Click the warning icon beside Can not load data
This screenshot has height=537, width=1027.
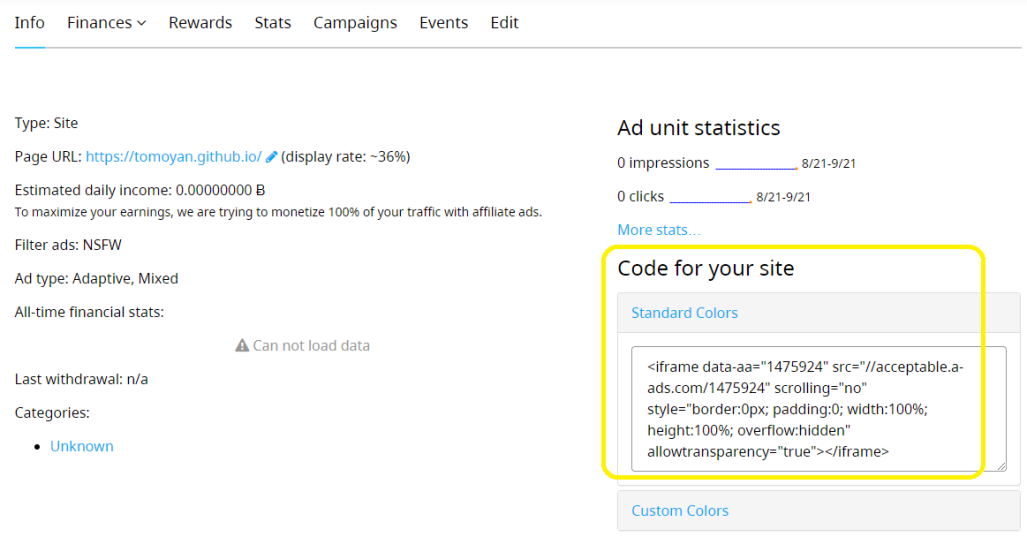(242, 345)
